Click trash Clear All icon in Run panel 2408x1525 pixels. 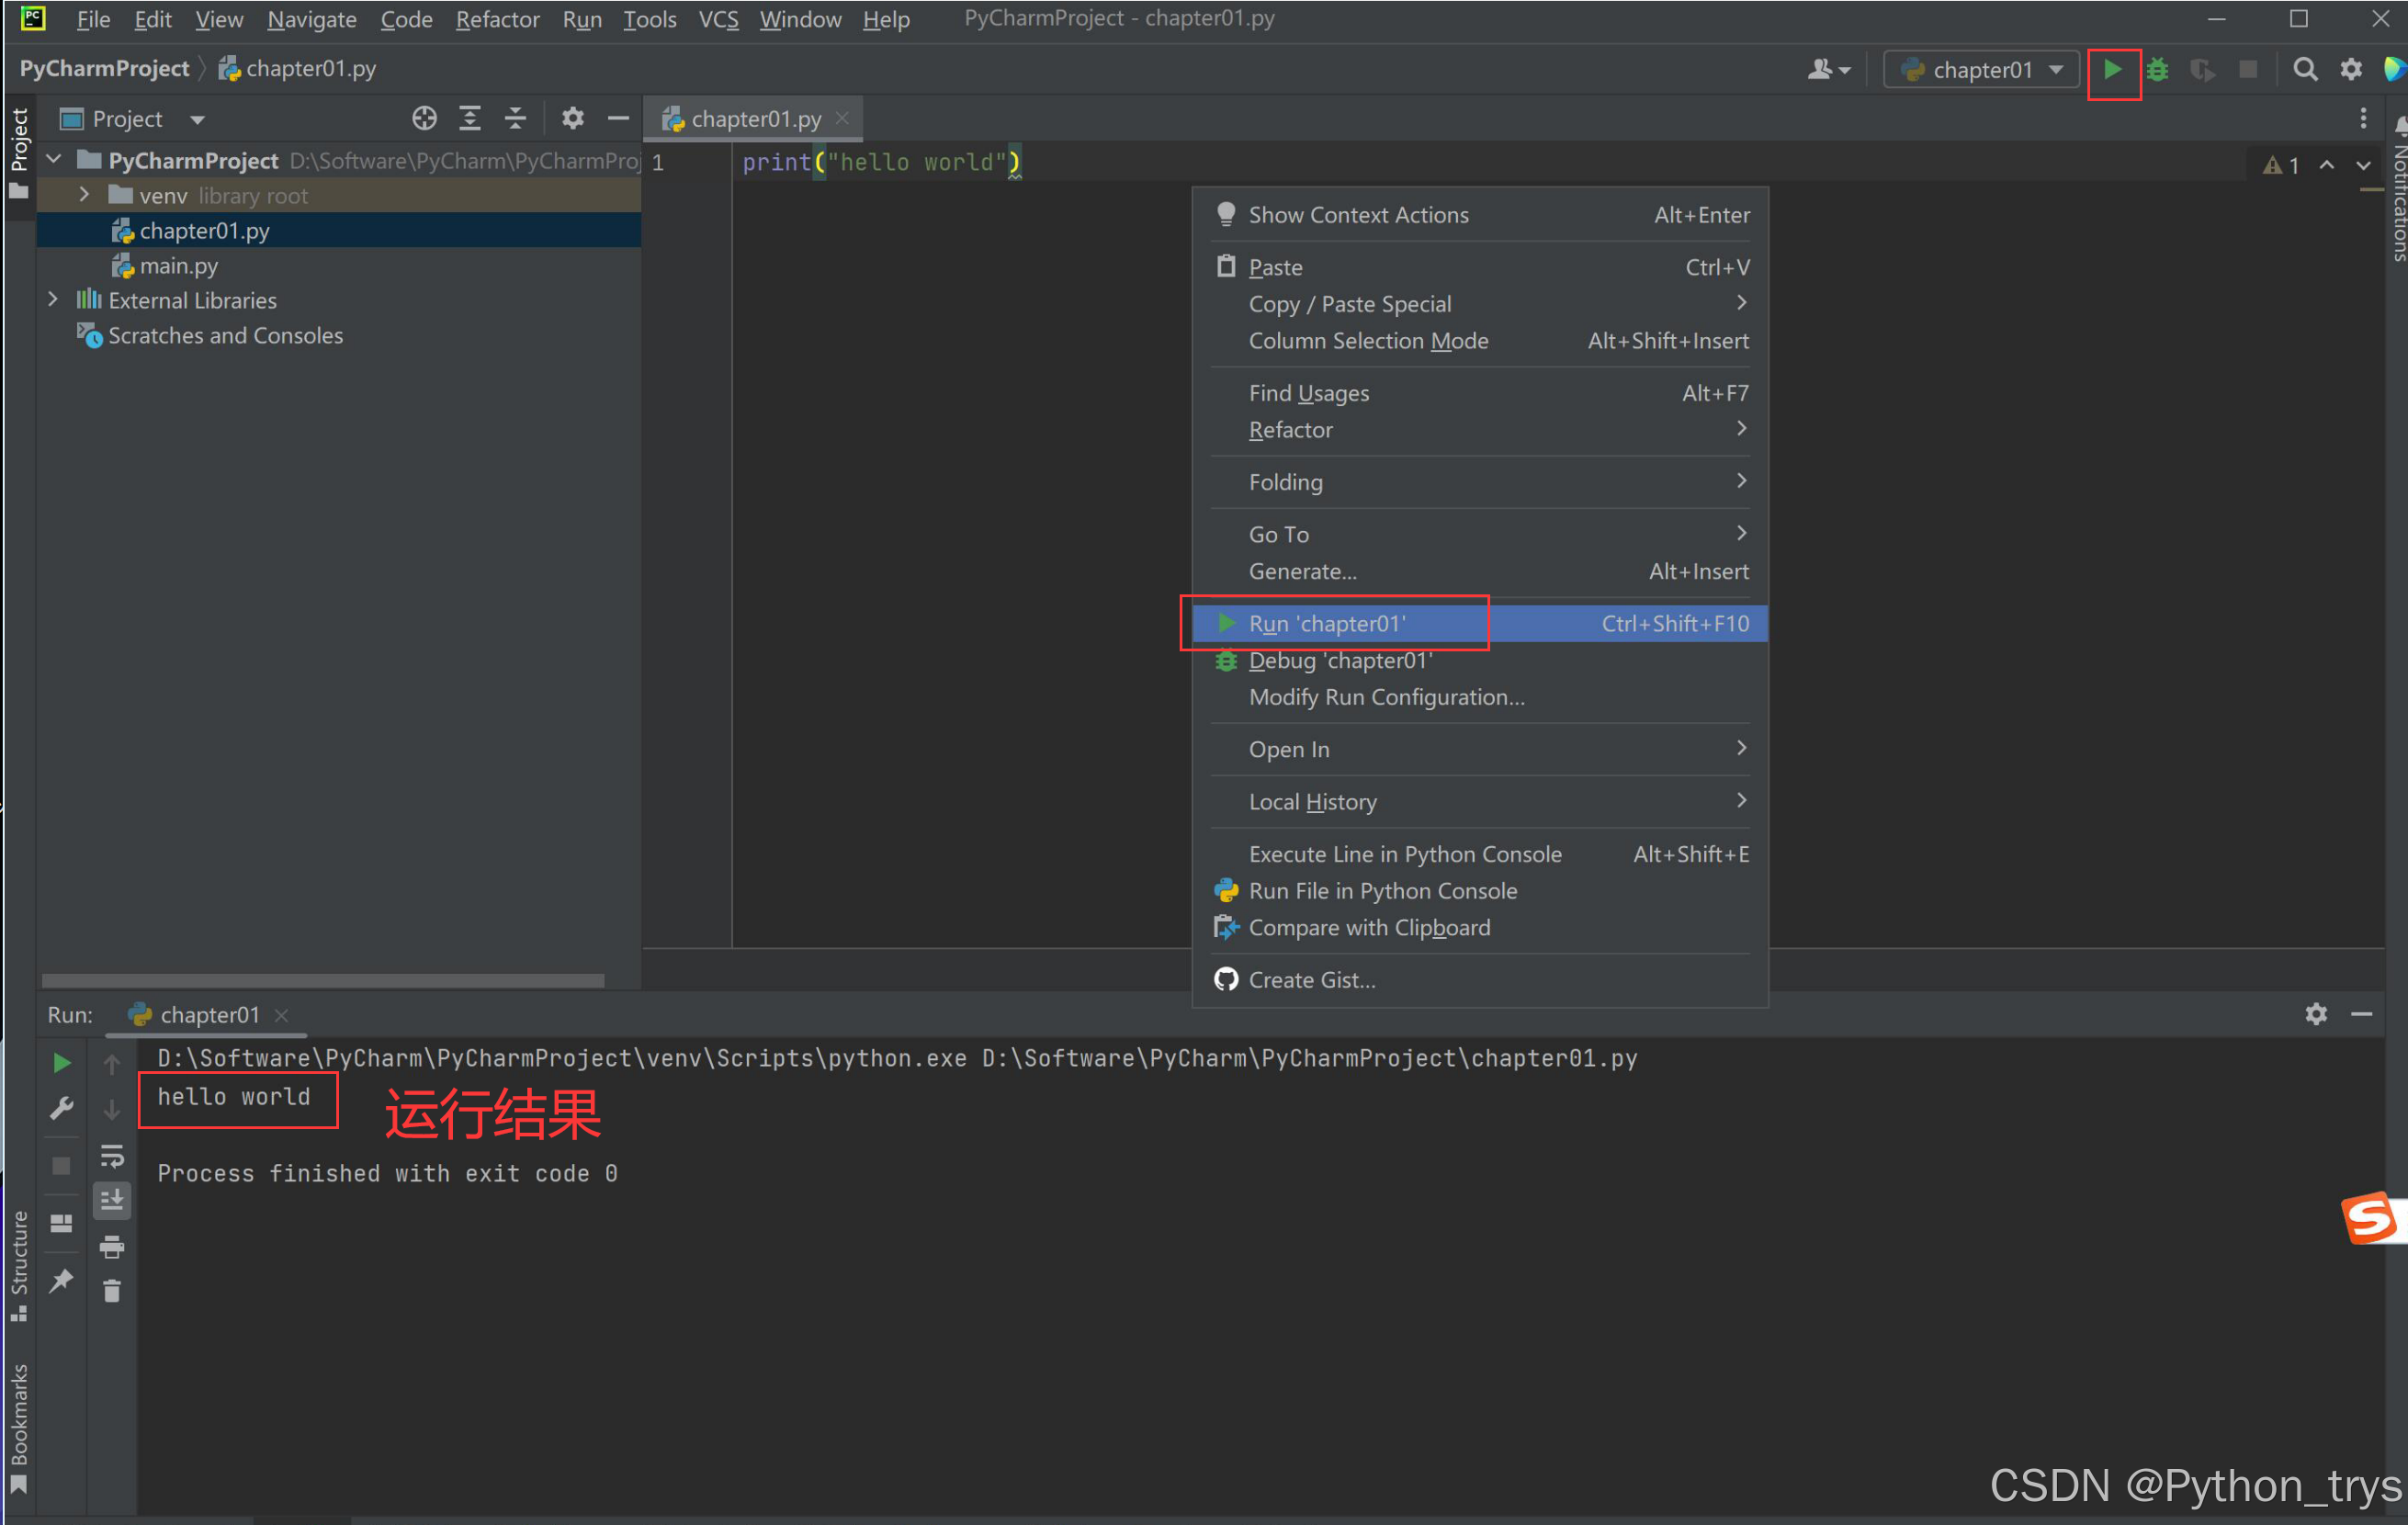tap(112, 1291)
